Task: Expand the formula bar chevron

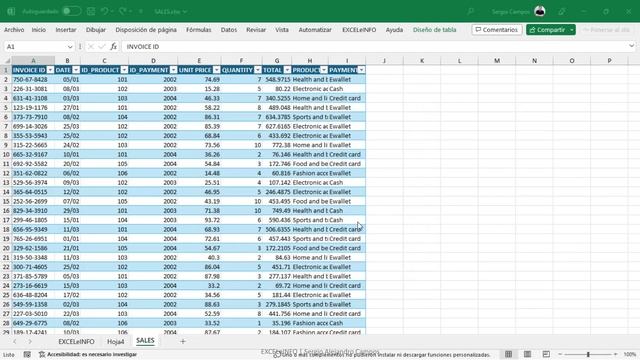Action: (x=632, y=46)
